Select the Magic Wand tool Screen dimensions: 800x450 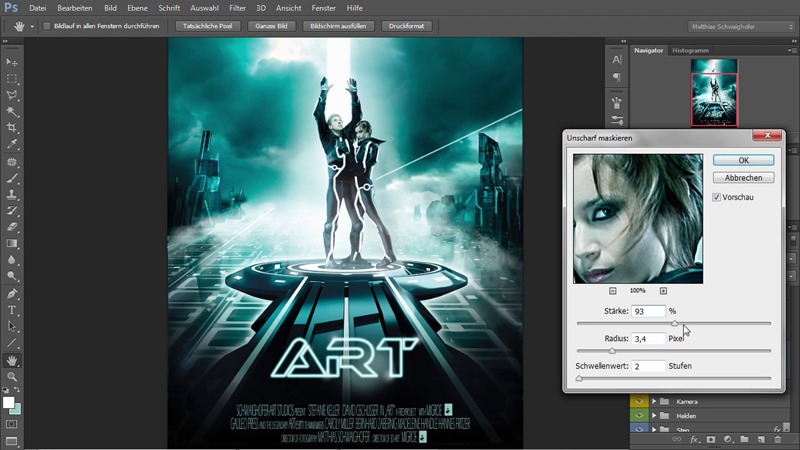(x=11, y=111)
